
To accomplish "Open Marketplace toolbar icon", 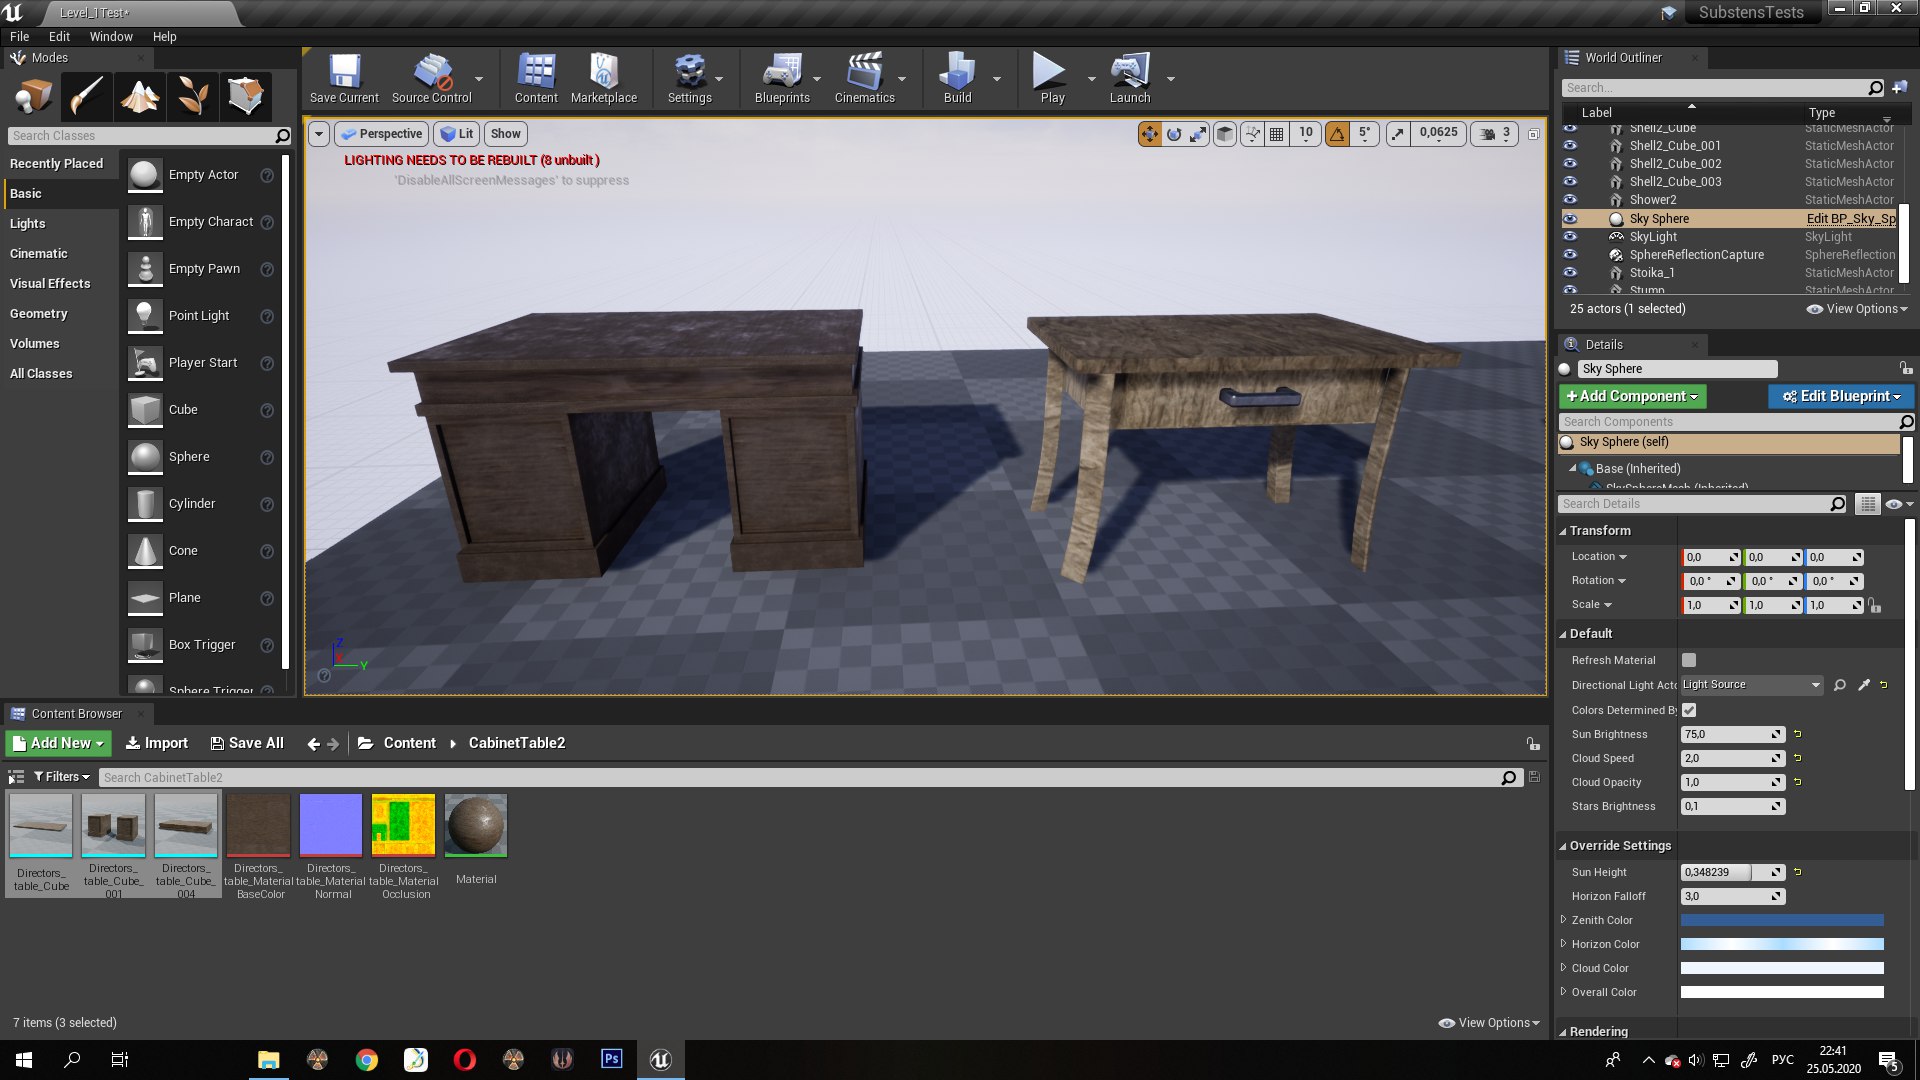I will 603,78.
